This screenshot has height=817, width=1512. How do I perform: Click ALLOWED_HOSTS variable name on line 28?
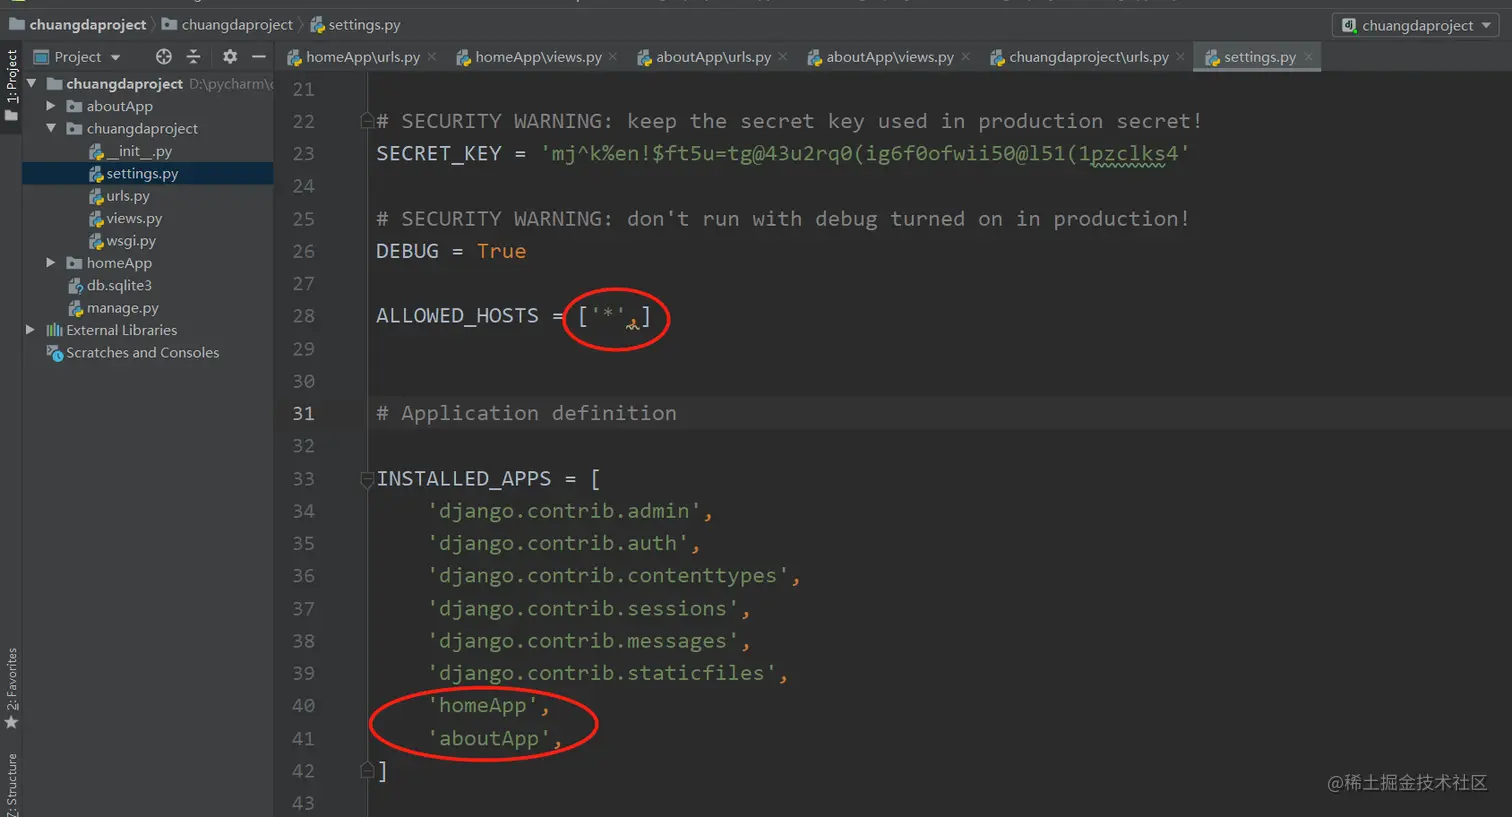point(457,316)
